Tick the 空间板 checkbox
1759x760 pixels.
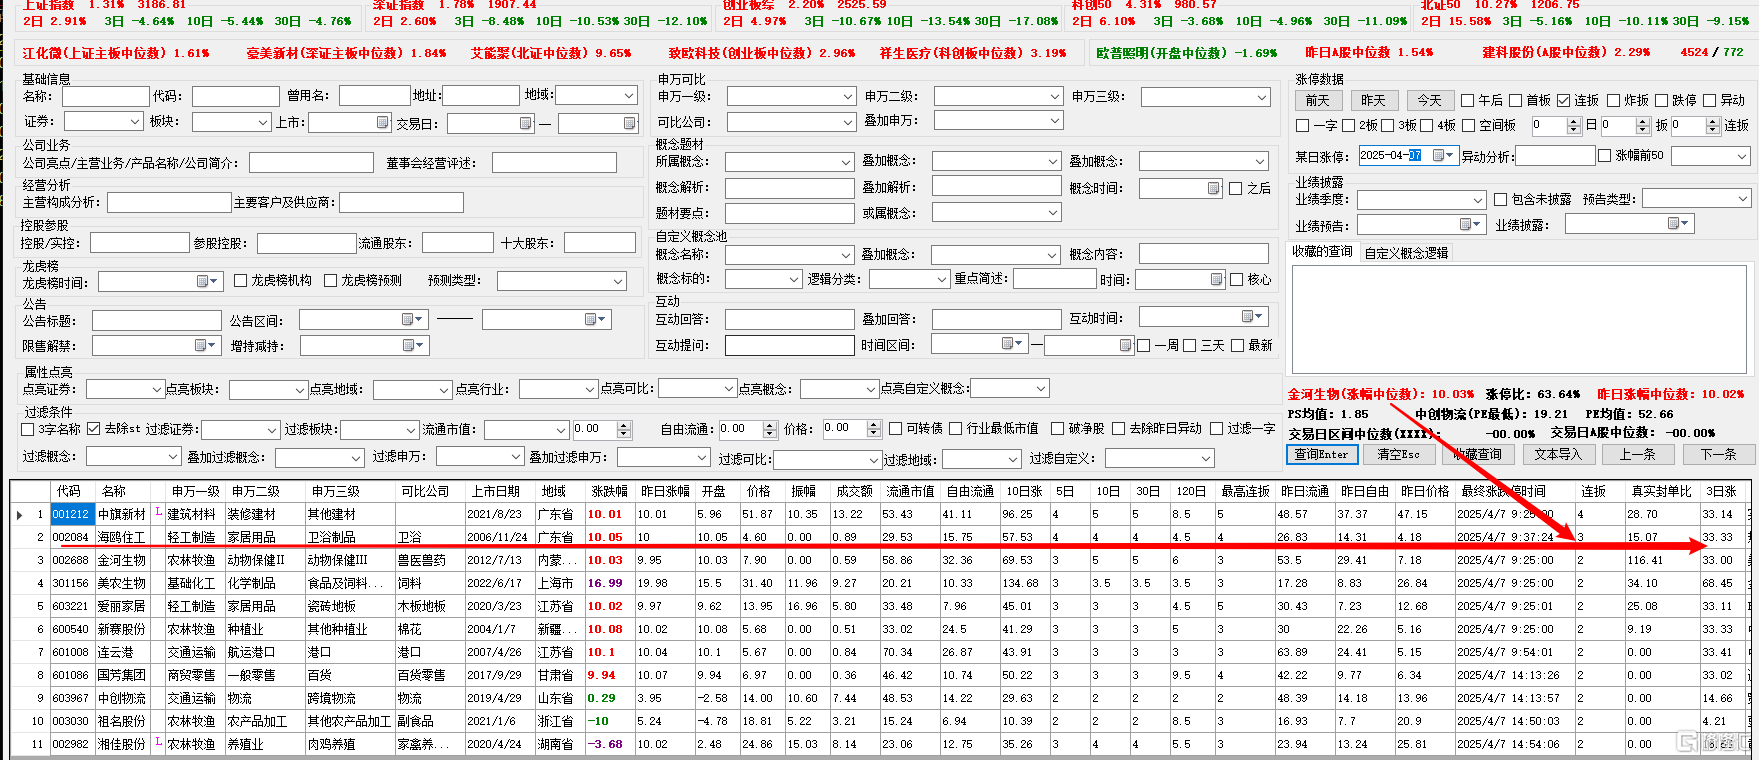click(x=1468, y=126)
